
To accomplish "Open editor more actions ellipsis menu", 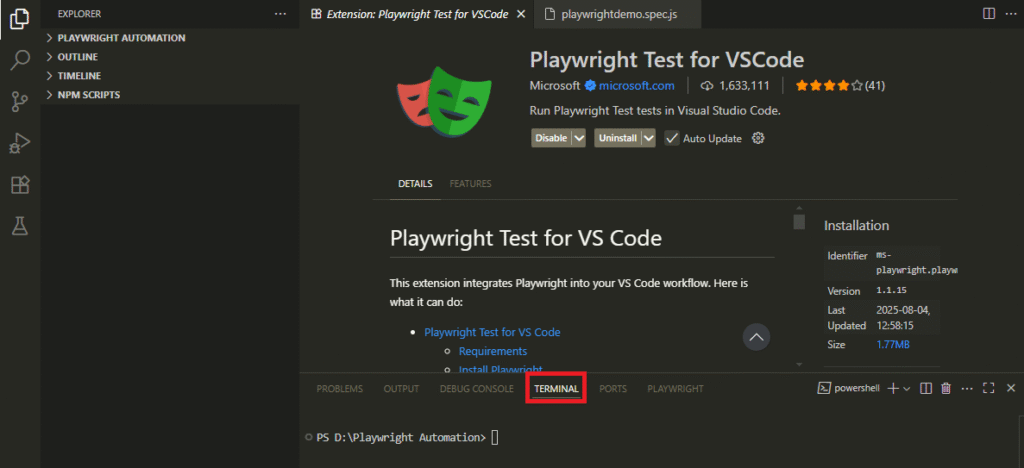I will tap(1010, 14).
